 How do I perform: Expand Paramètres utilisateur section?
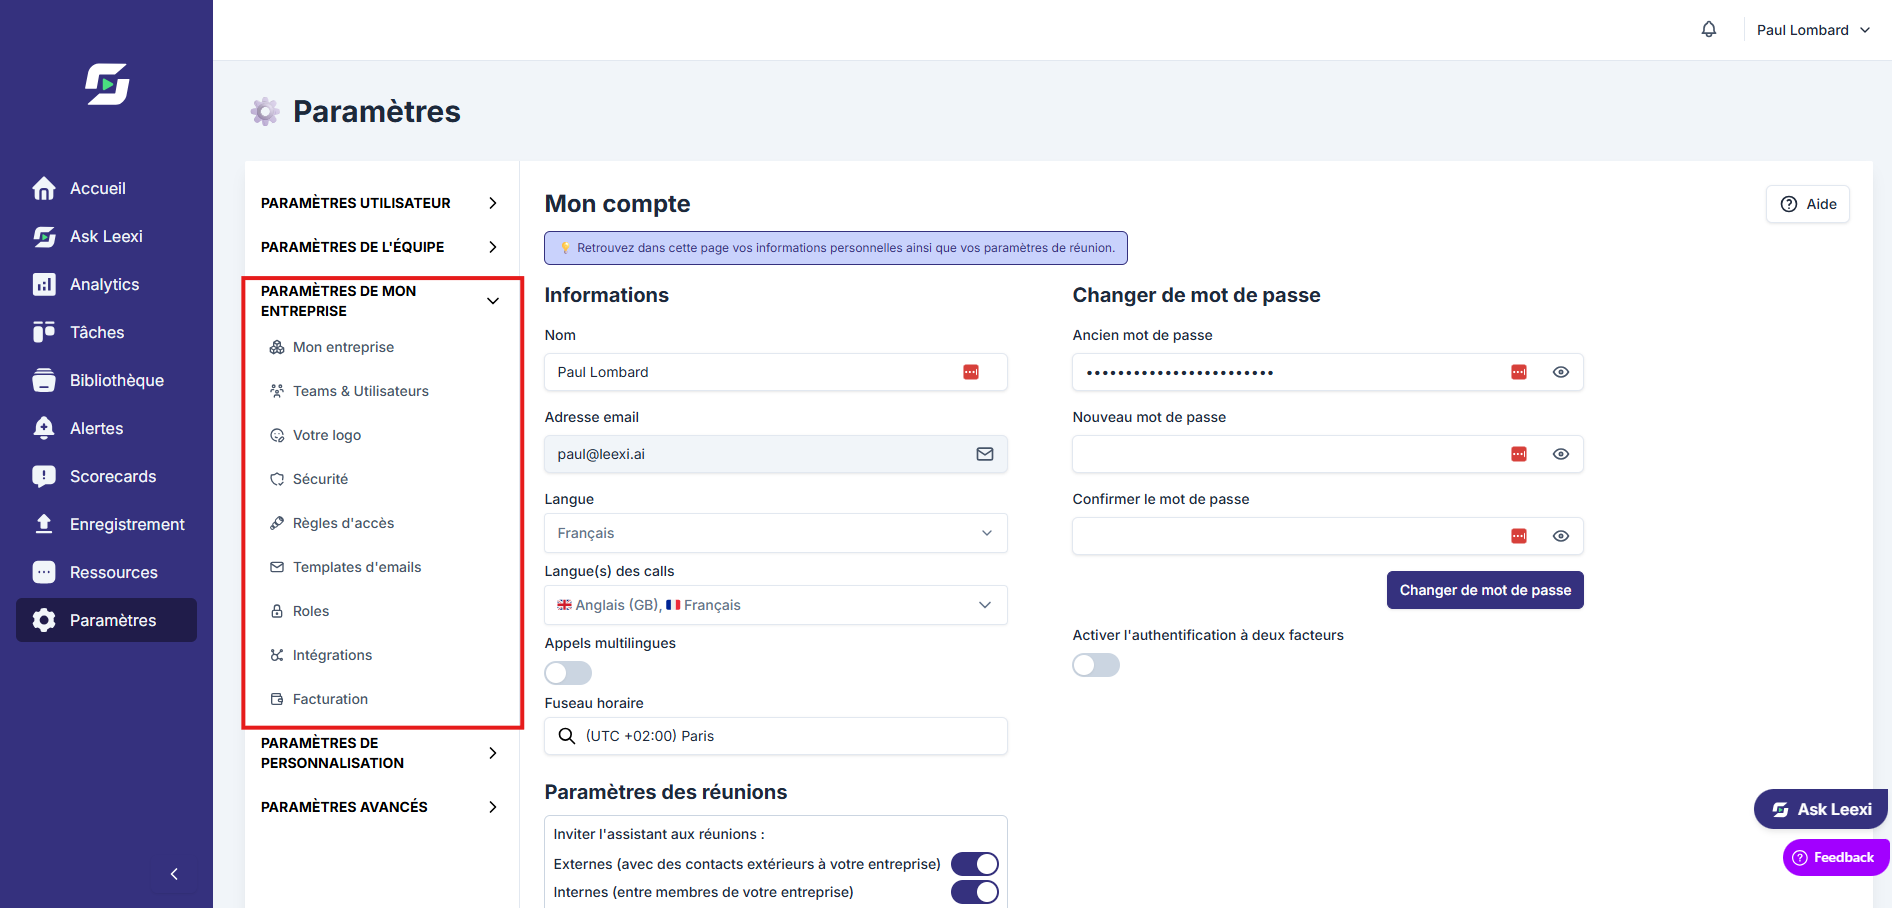point(380,203)
